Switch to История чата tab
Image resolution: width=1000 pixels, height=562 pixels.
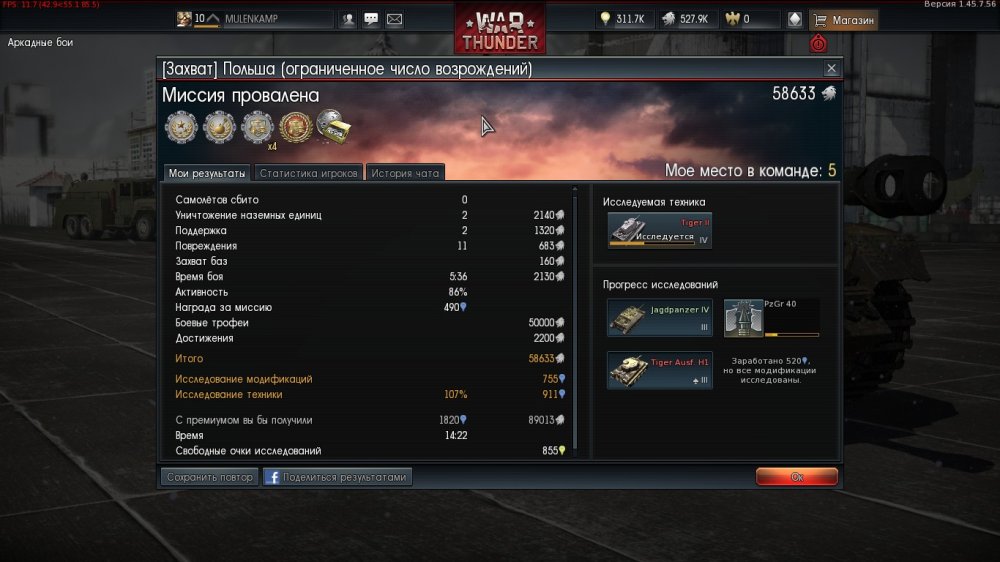(x=405, y=173)
